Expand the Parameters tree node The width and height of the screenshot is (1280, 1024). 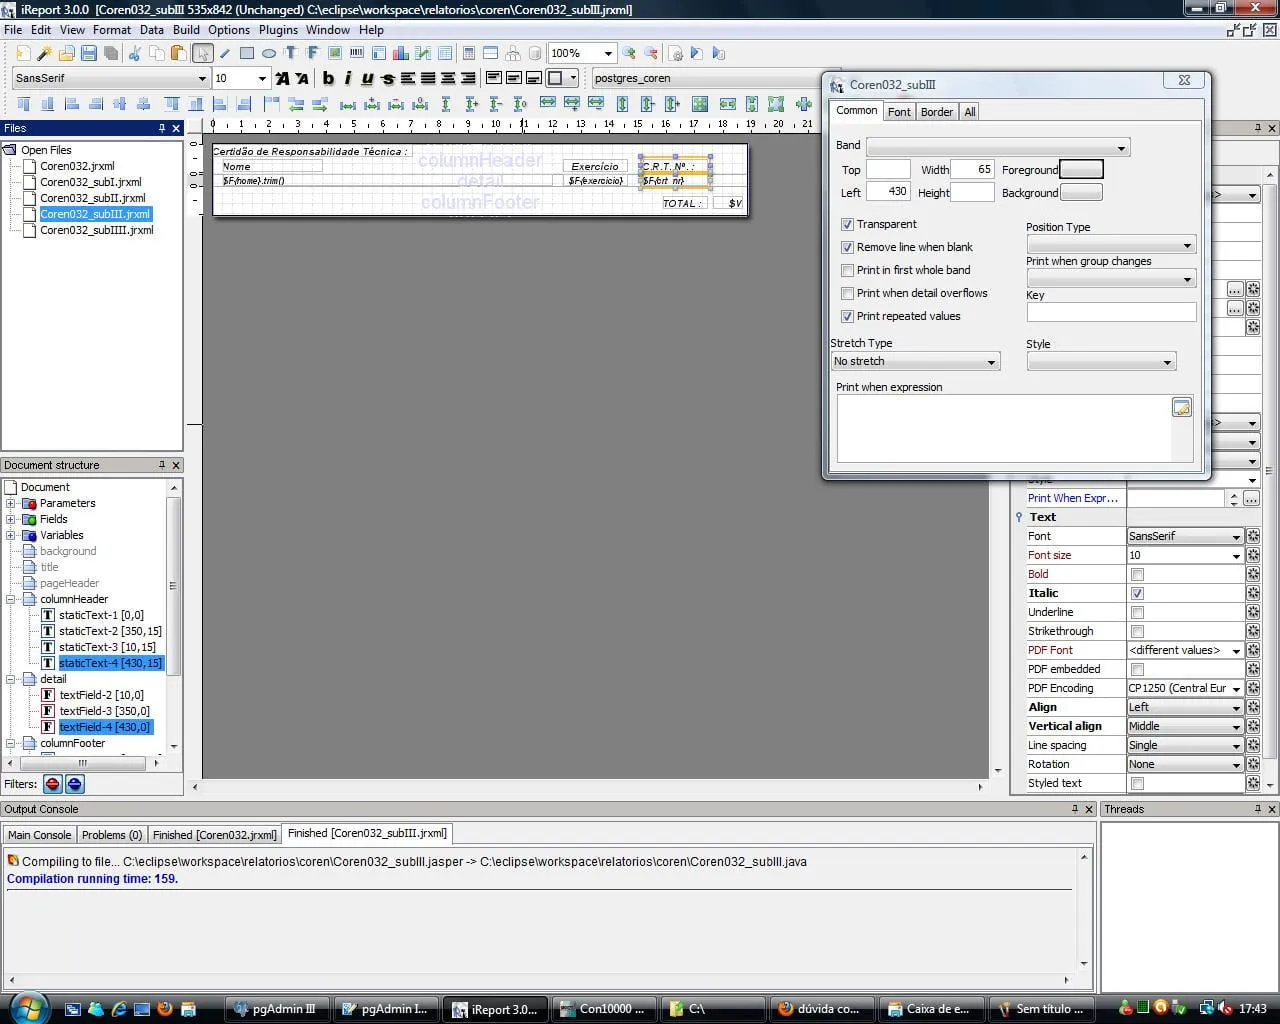coord(11,504)
